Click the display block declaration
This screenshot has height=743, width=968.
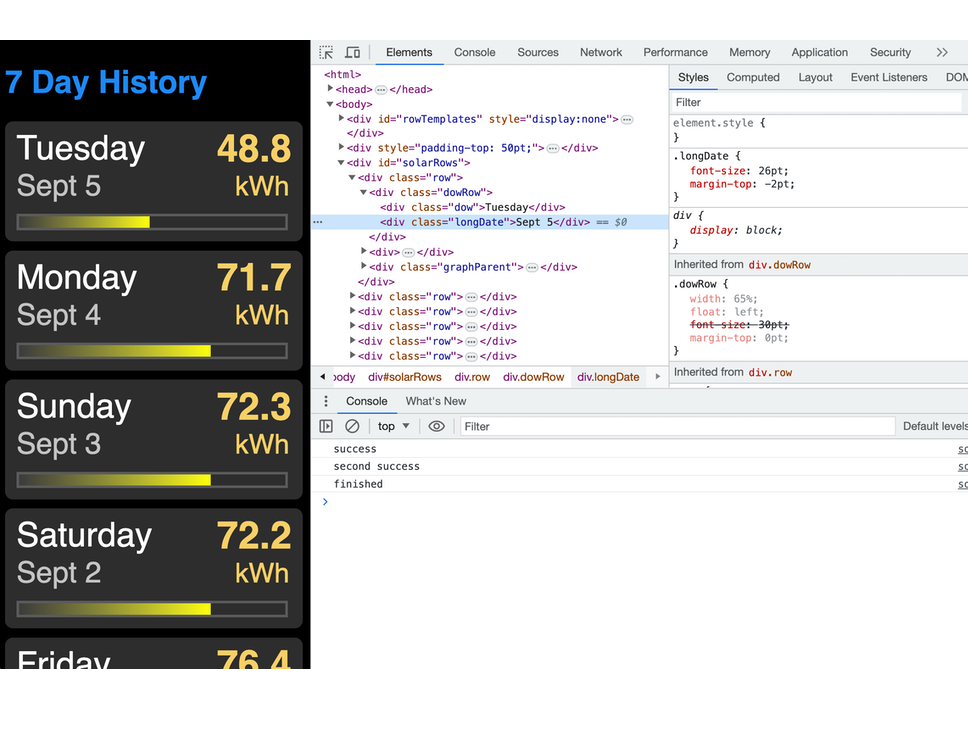click(x=736, y=230)
